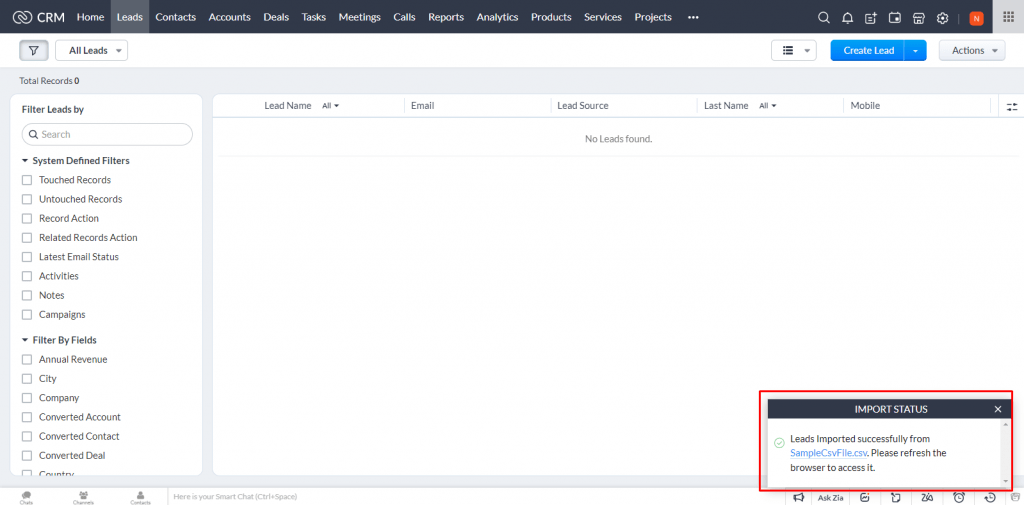
Task: Open the Reports module
Action: (446, 17)
